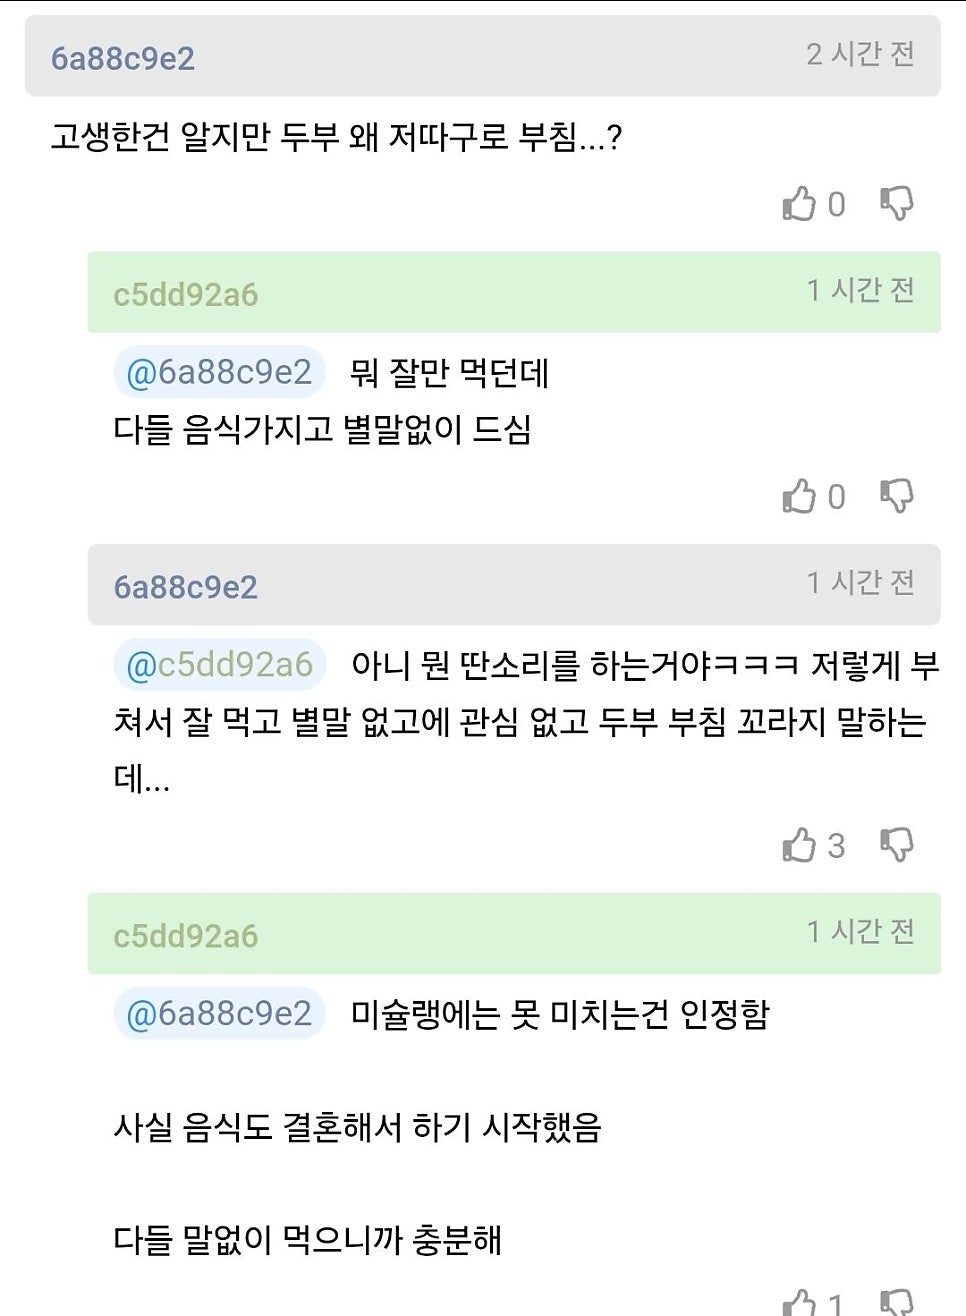Dislike the reply with 3 upvotes

(896, 845)
